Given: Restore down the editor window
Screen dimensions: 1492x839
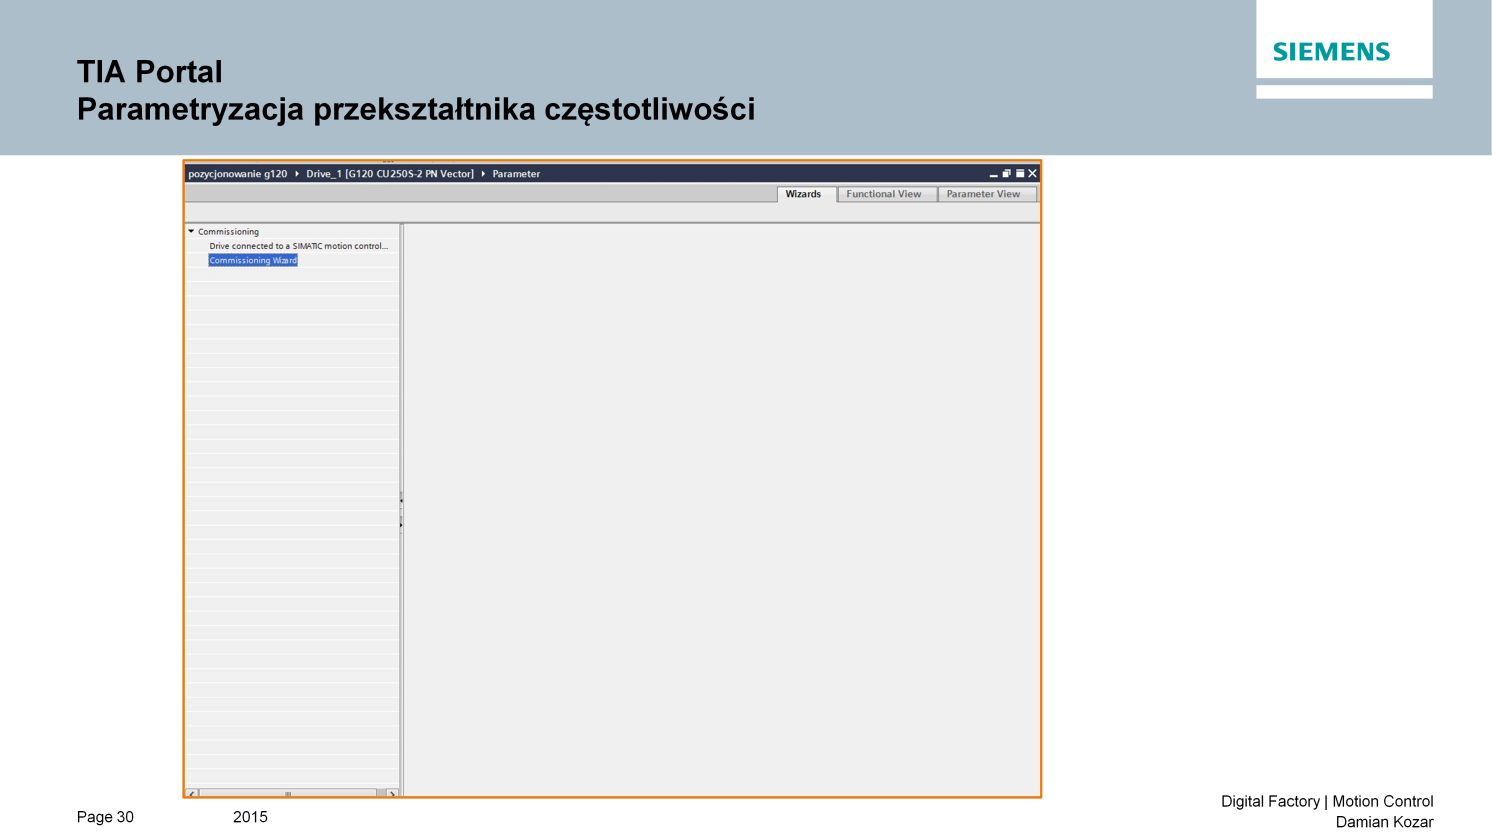Looking at the screenshot, I should (1006, 174).
